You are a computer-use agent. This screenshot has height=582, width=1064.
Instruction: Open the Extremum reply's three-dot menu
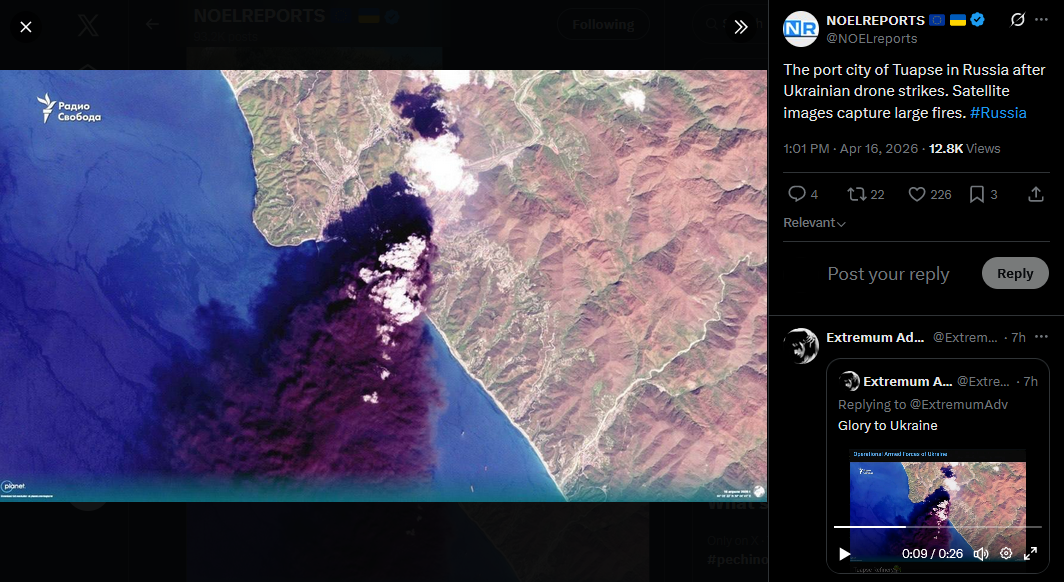click(1042, 337)
